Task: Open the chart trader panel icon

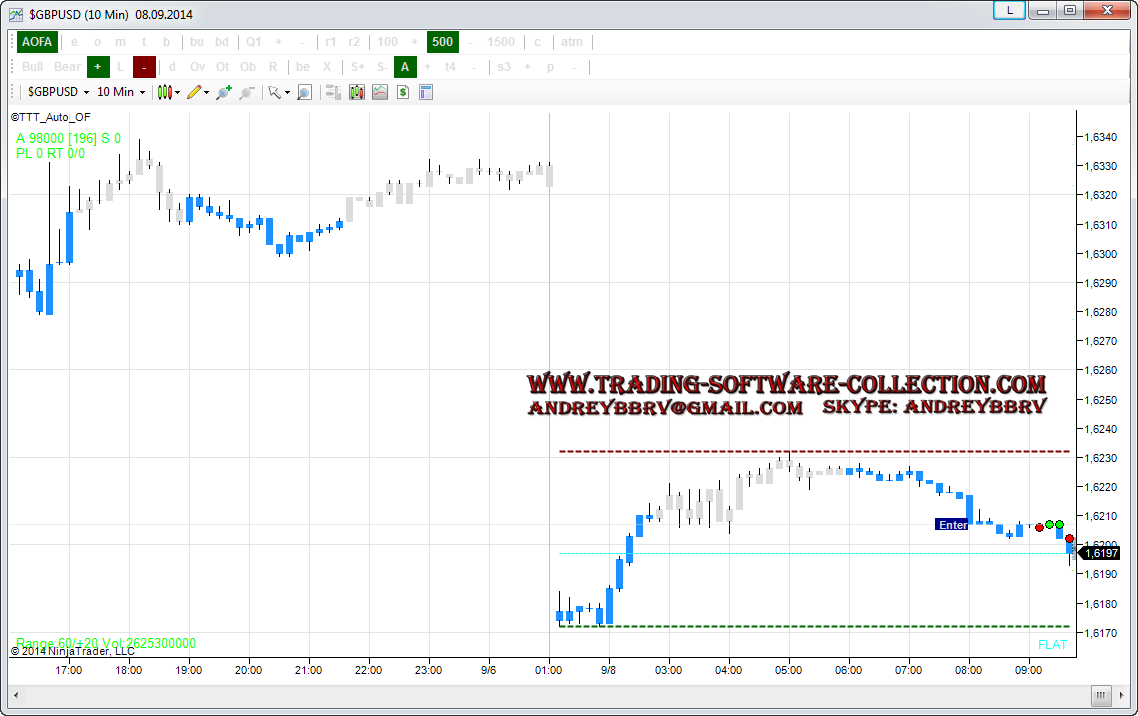Action: (332, 92)
